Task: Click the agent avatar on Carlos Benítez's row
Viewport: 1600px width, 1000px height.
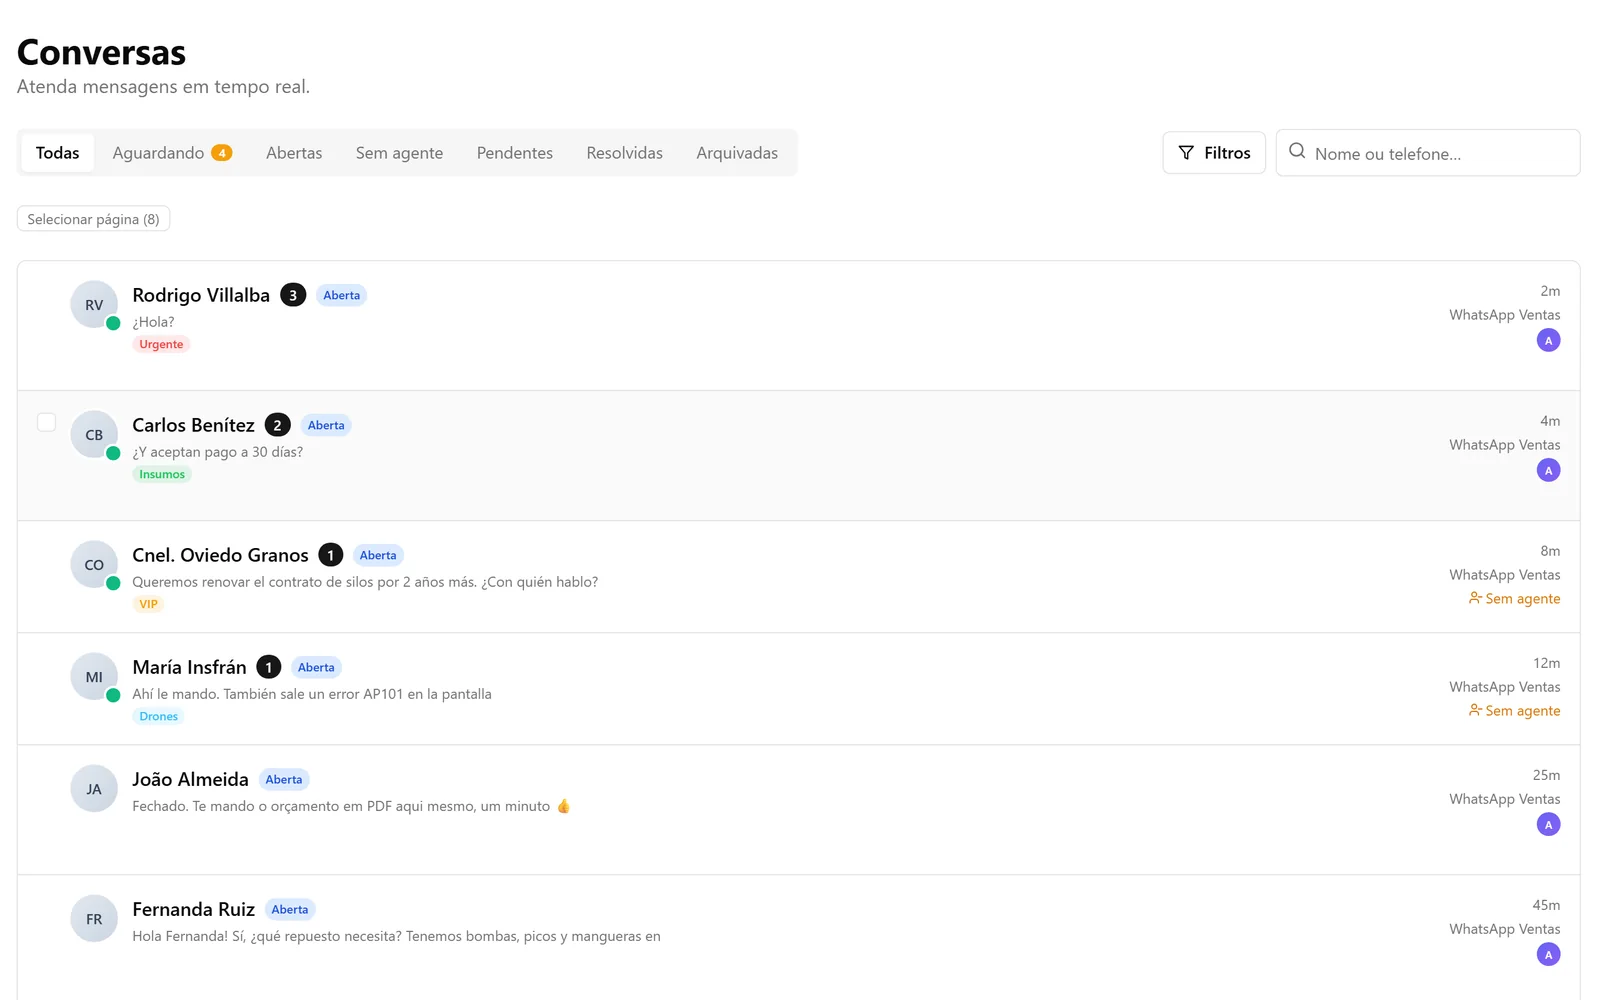Action: click(x=1548, y=471)
